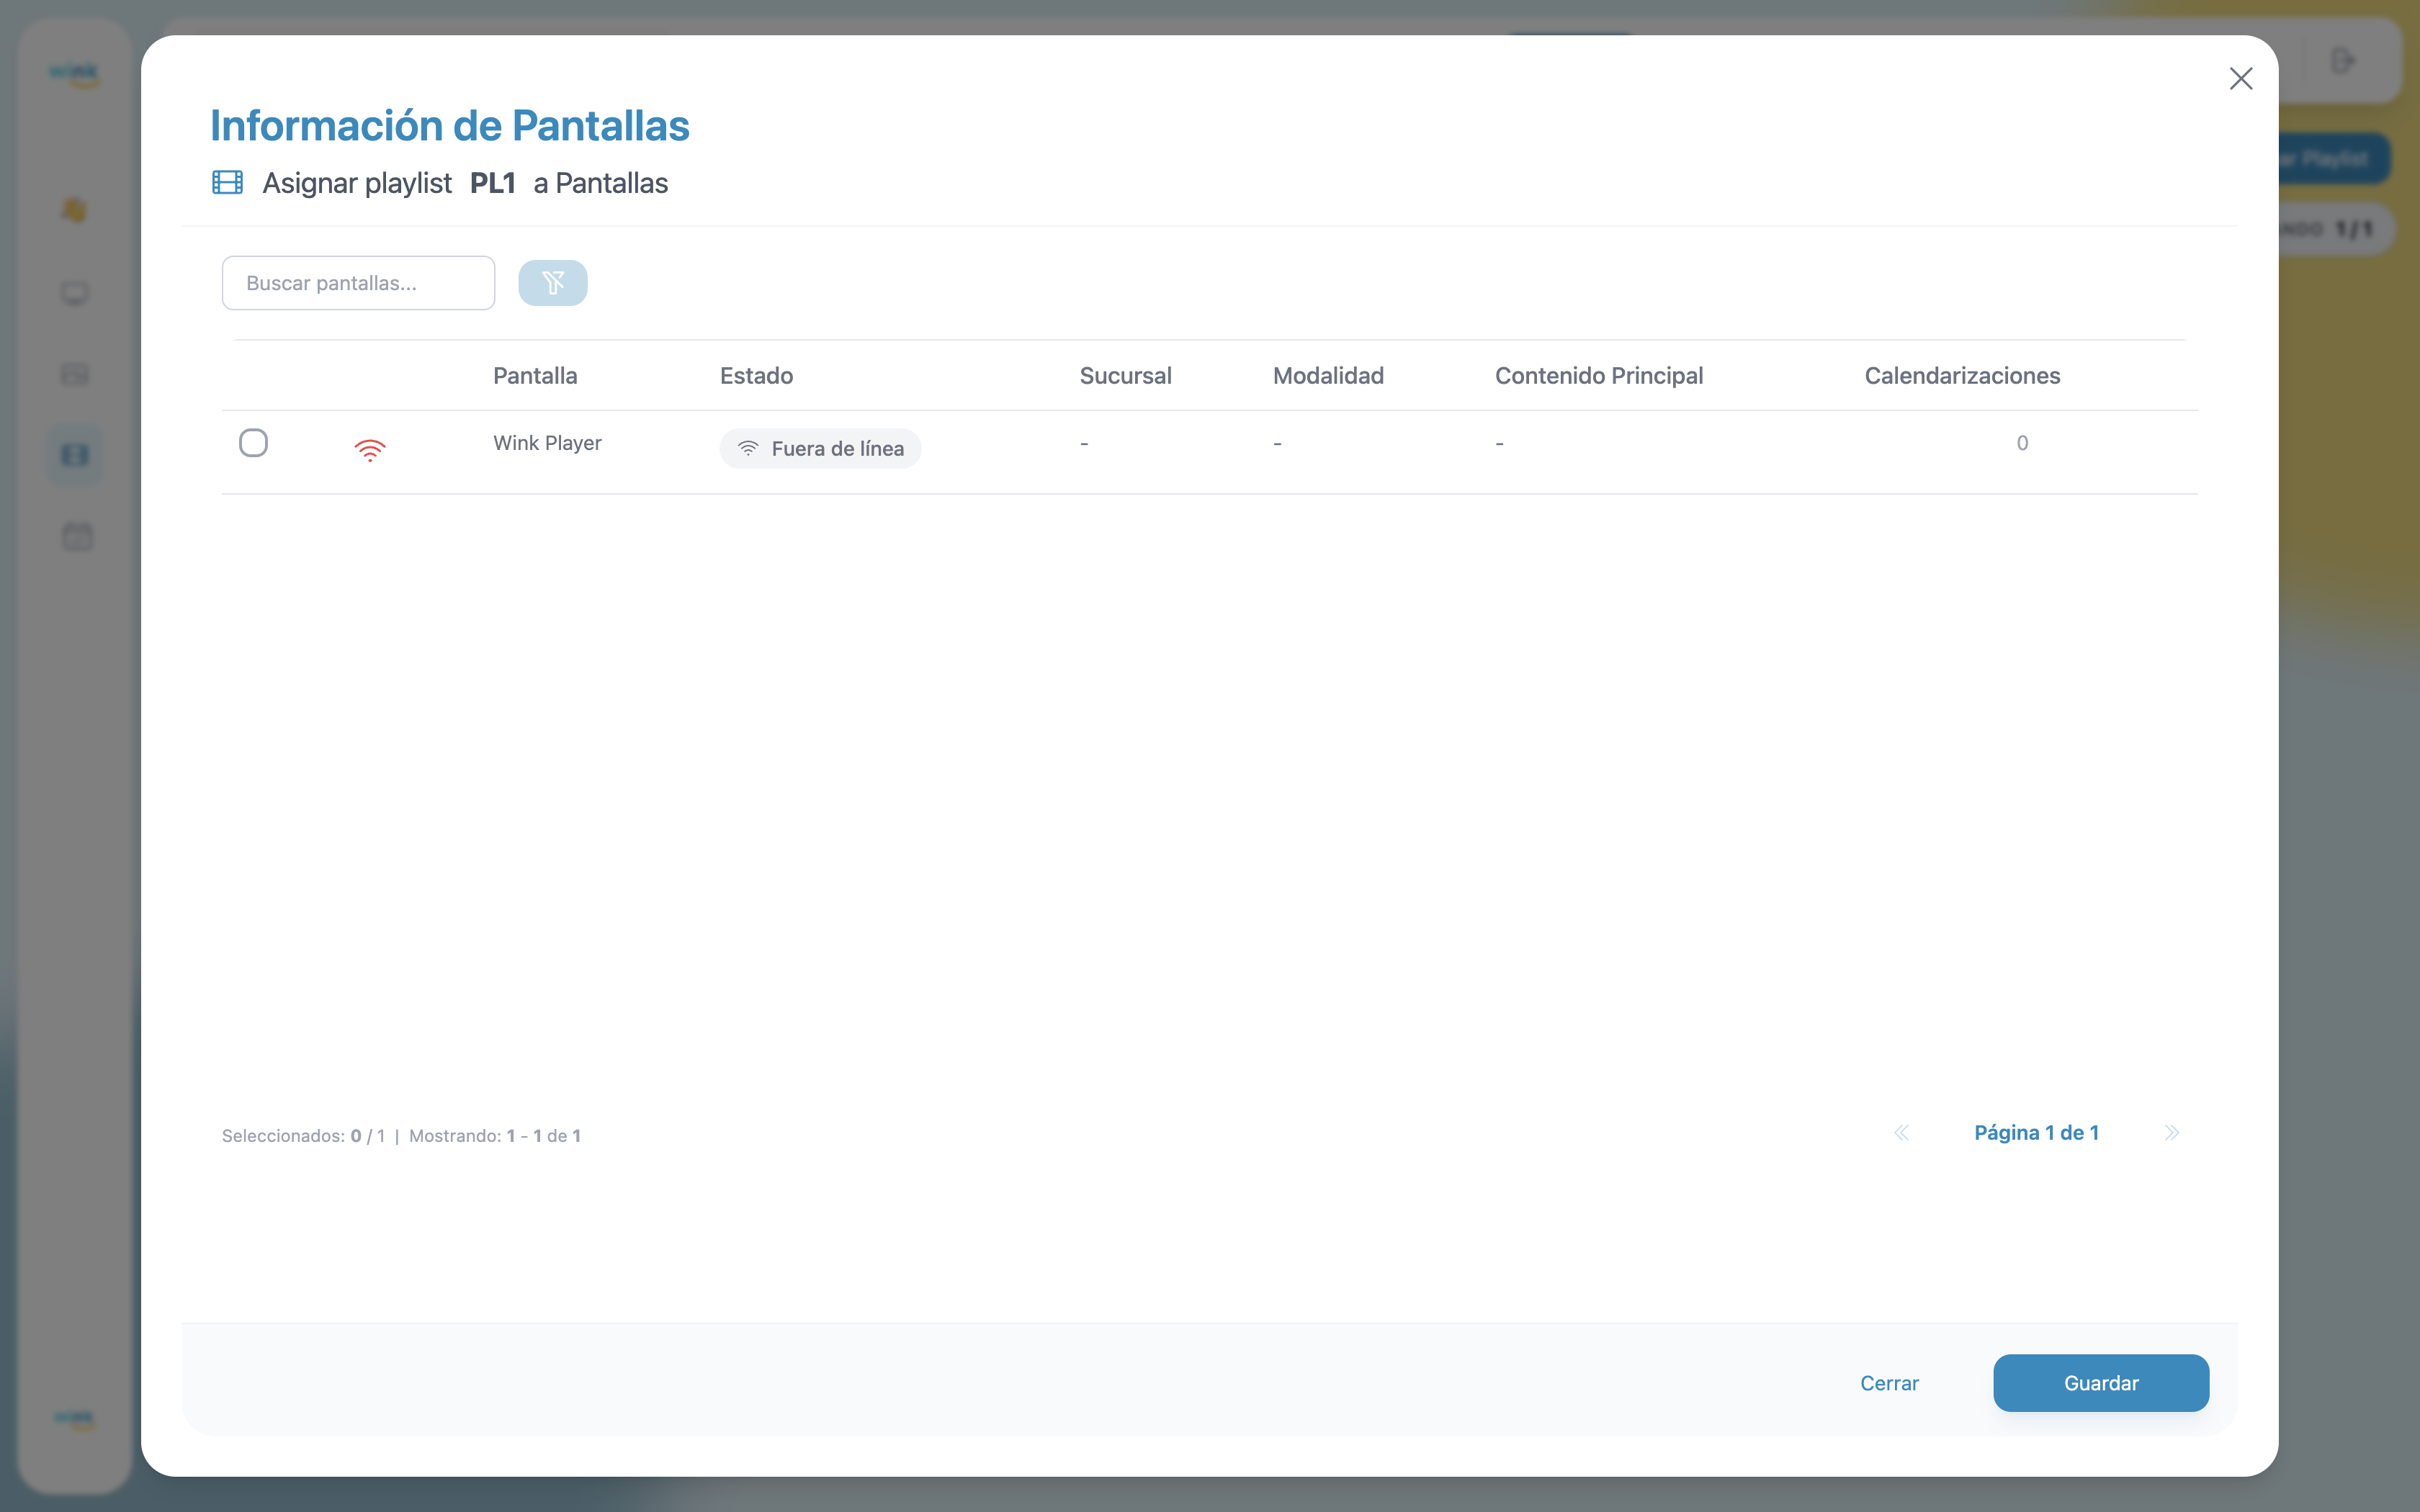
Task: Focus the Buscar pantallas search field
Action: [x=358, y=283]
